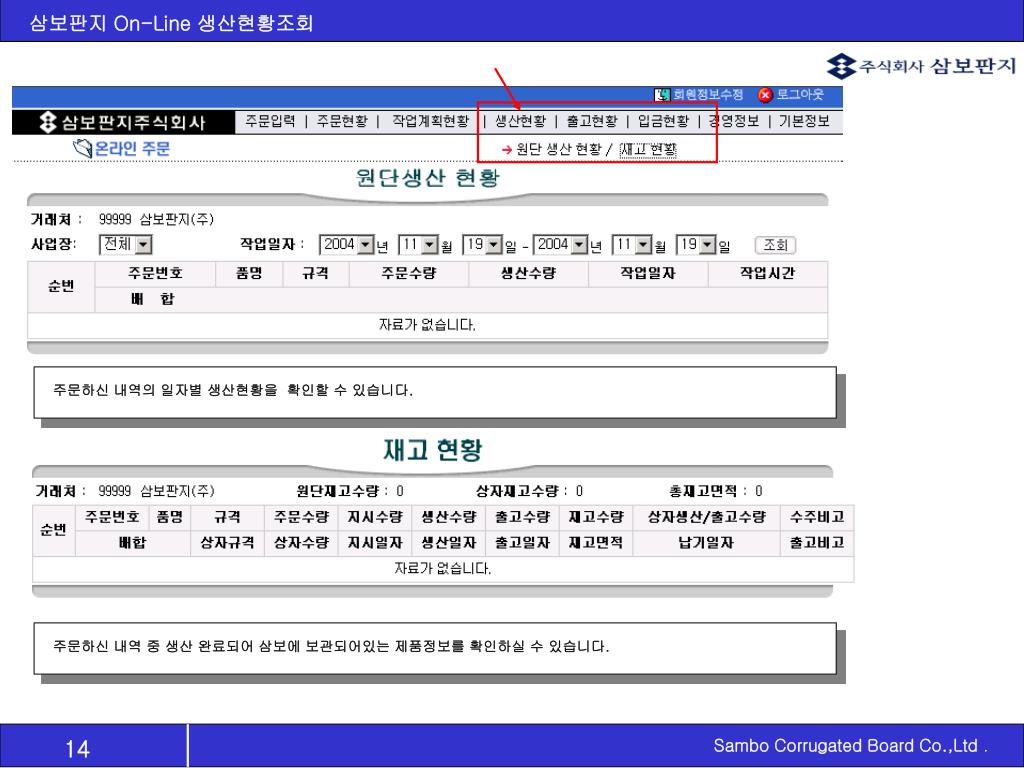Open the 주문입력 menu
Viewport: 1024px width, 768px height.
coord(270,121)
